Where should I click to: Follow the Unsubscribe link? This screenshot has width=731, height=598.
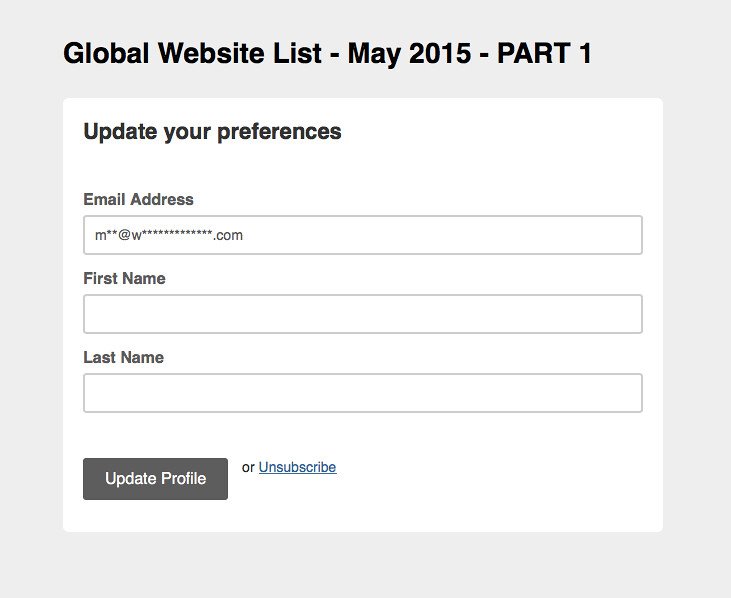pyautogui.click(x=297, y=467)
